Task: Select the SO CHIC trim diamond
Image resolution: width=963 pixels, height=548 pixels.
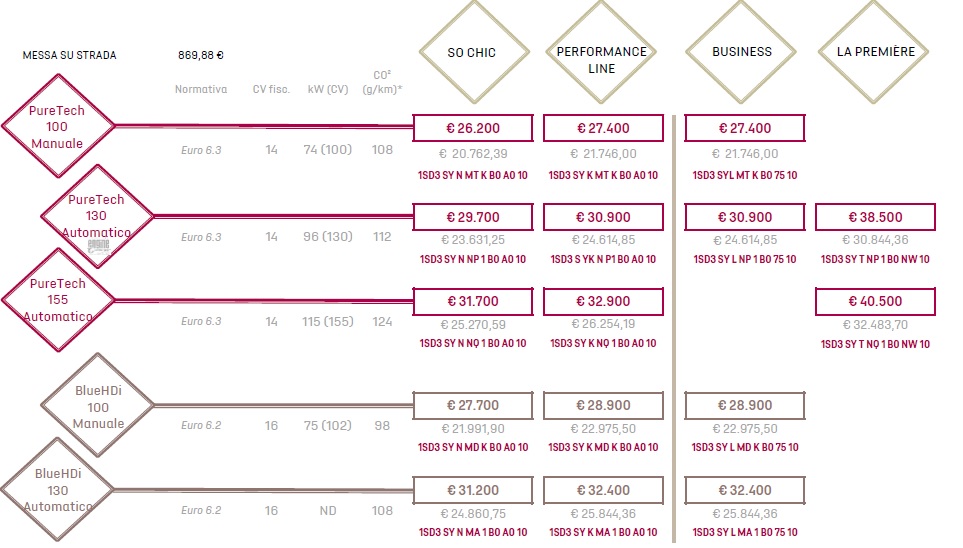Action: 474,52
